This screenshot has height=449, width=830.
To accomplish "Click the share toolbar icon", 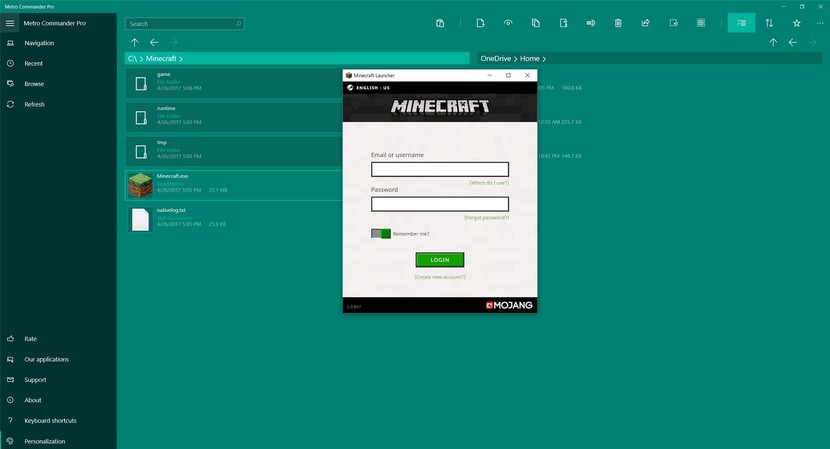I will coord(646,23).
